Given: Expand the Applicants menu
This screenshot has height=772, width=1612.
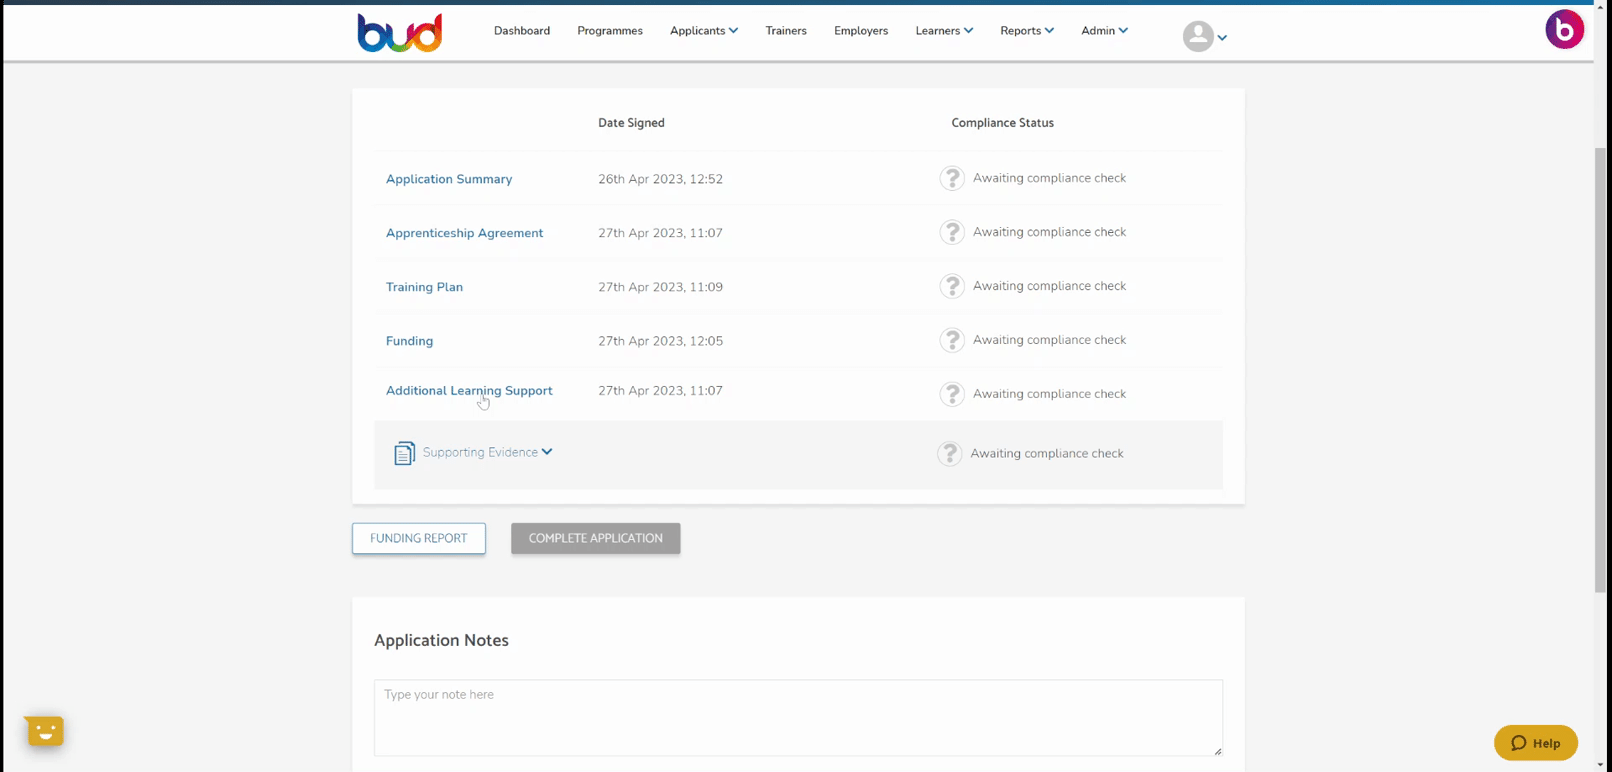Looking at the screenshot, I should tap(704, 31).
